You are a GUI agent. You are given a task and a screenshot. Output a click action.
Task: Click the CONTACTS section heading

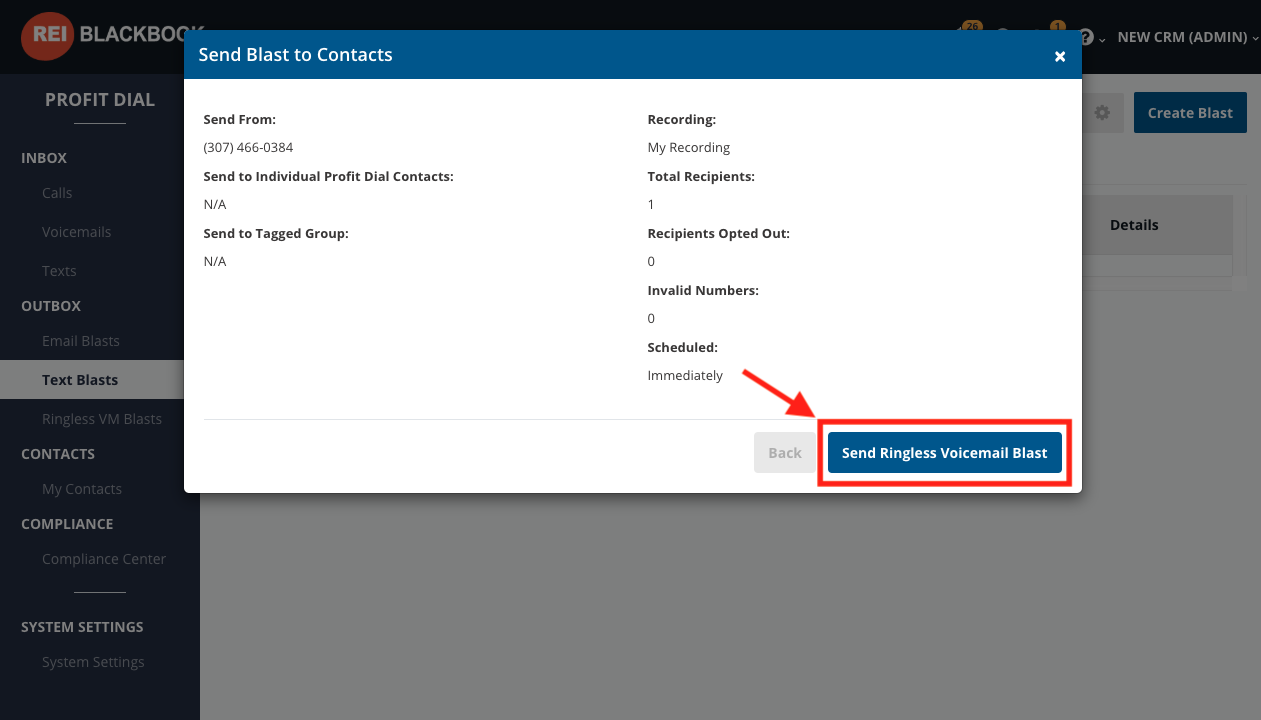pyautogui.click(x=58, y=454)
